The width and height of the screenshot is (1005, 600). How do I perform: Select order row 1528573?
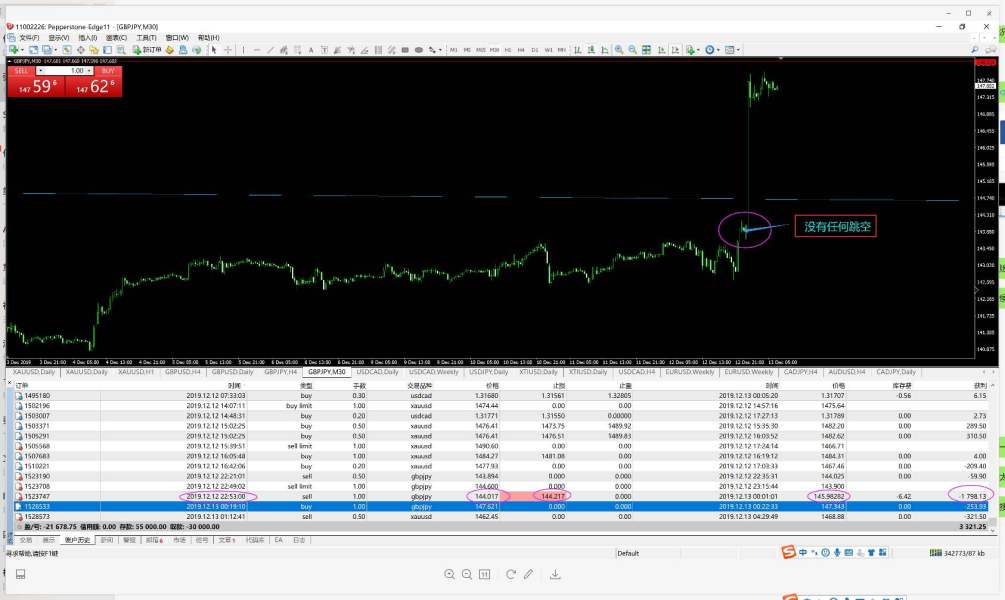(501, 516)
